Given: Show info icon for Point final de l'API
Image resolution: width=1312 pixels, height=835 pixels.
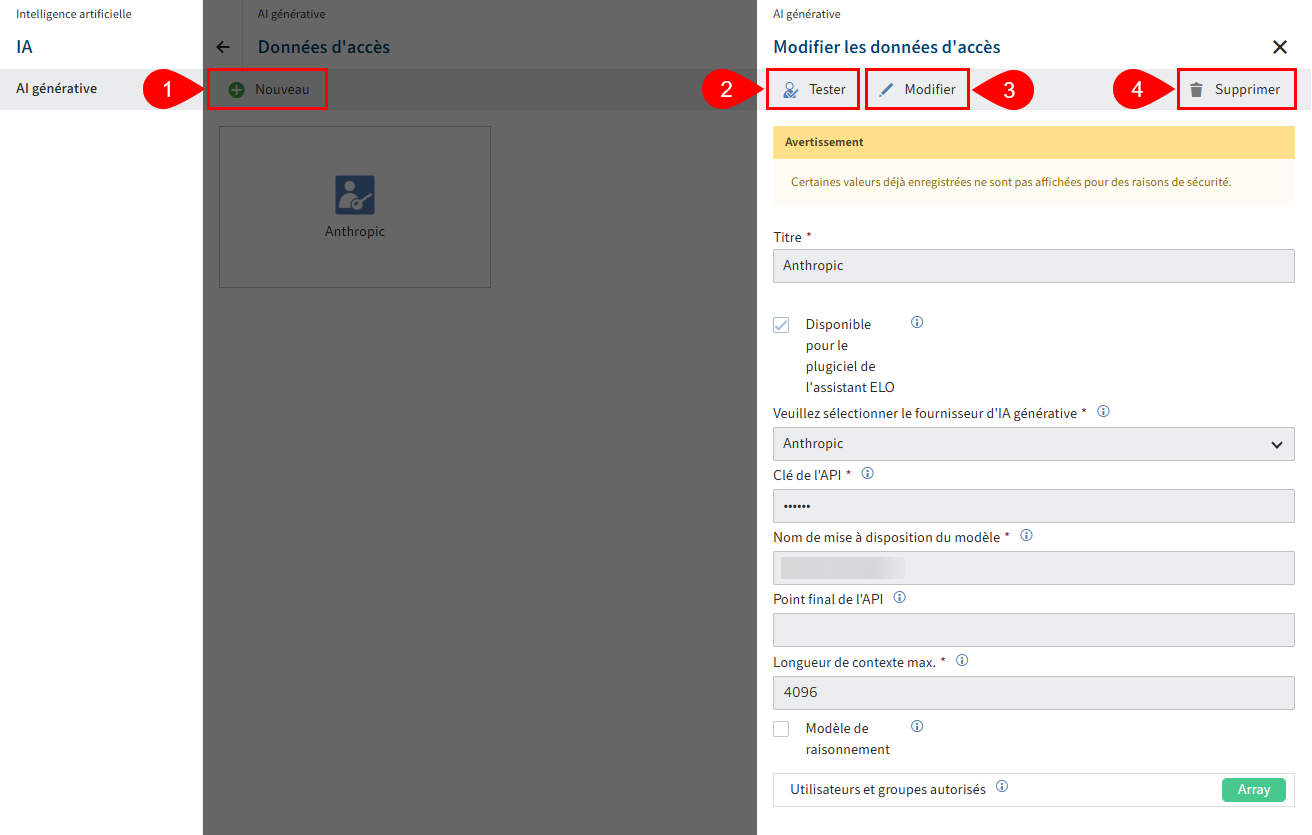Looking at the screenshot, I should [899, 598].
